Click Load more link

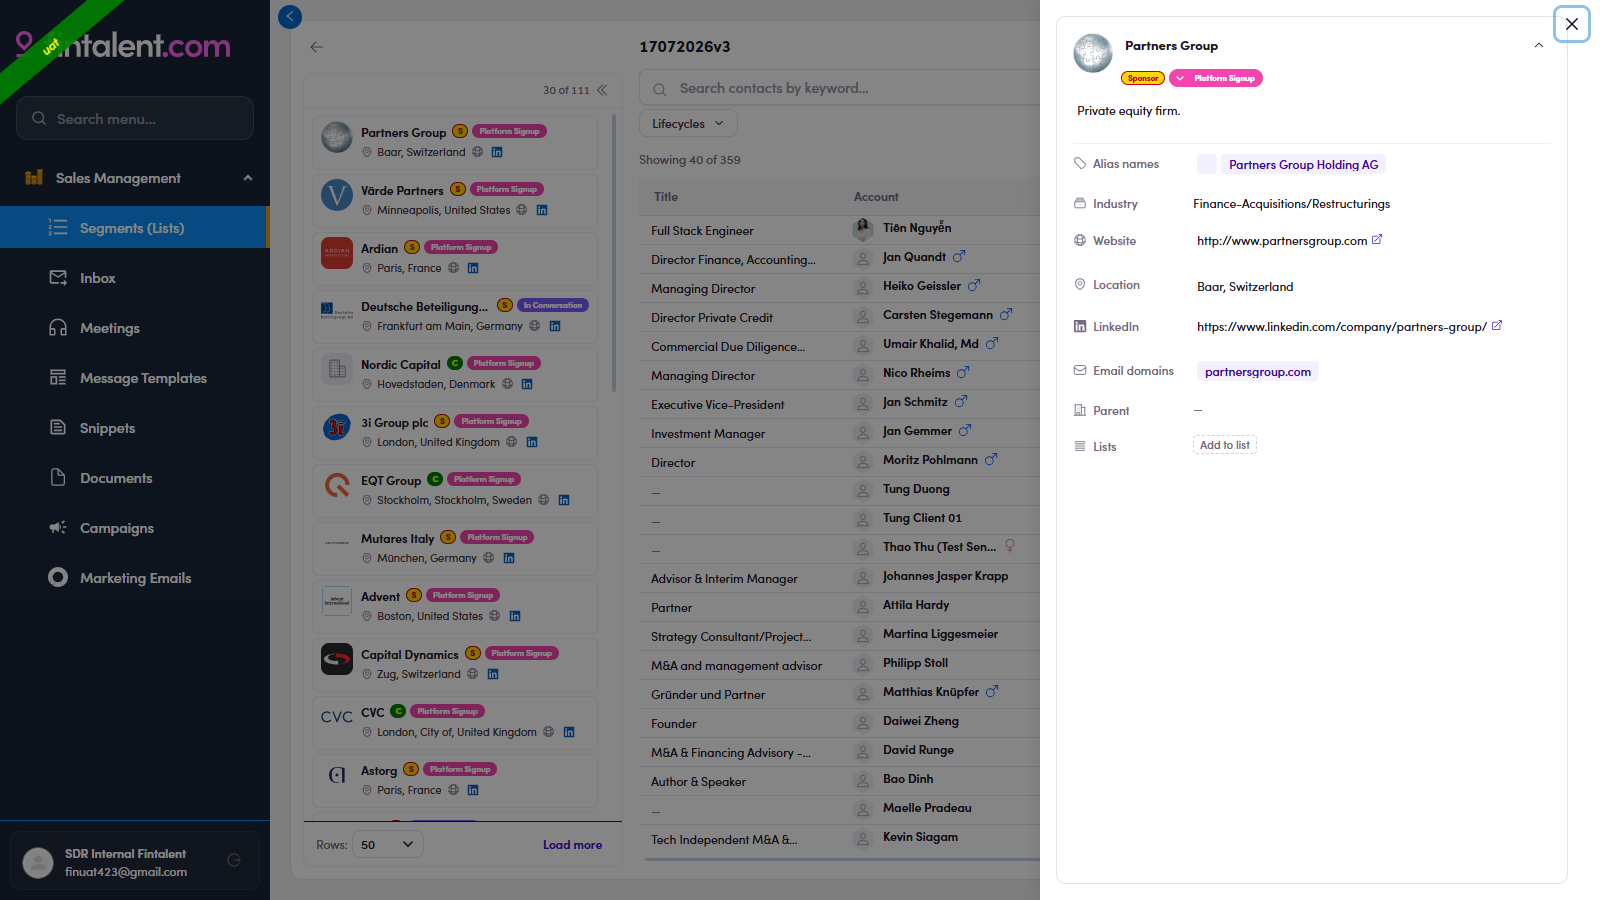572,845
